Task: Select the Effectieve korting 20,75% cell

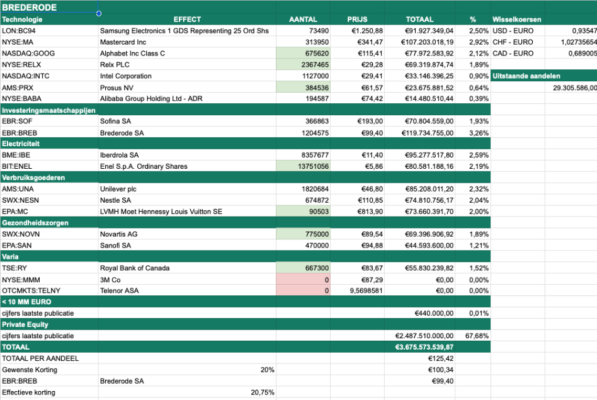Action: point(187,392)
